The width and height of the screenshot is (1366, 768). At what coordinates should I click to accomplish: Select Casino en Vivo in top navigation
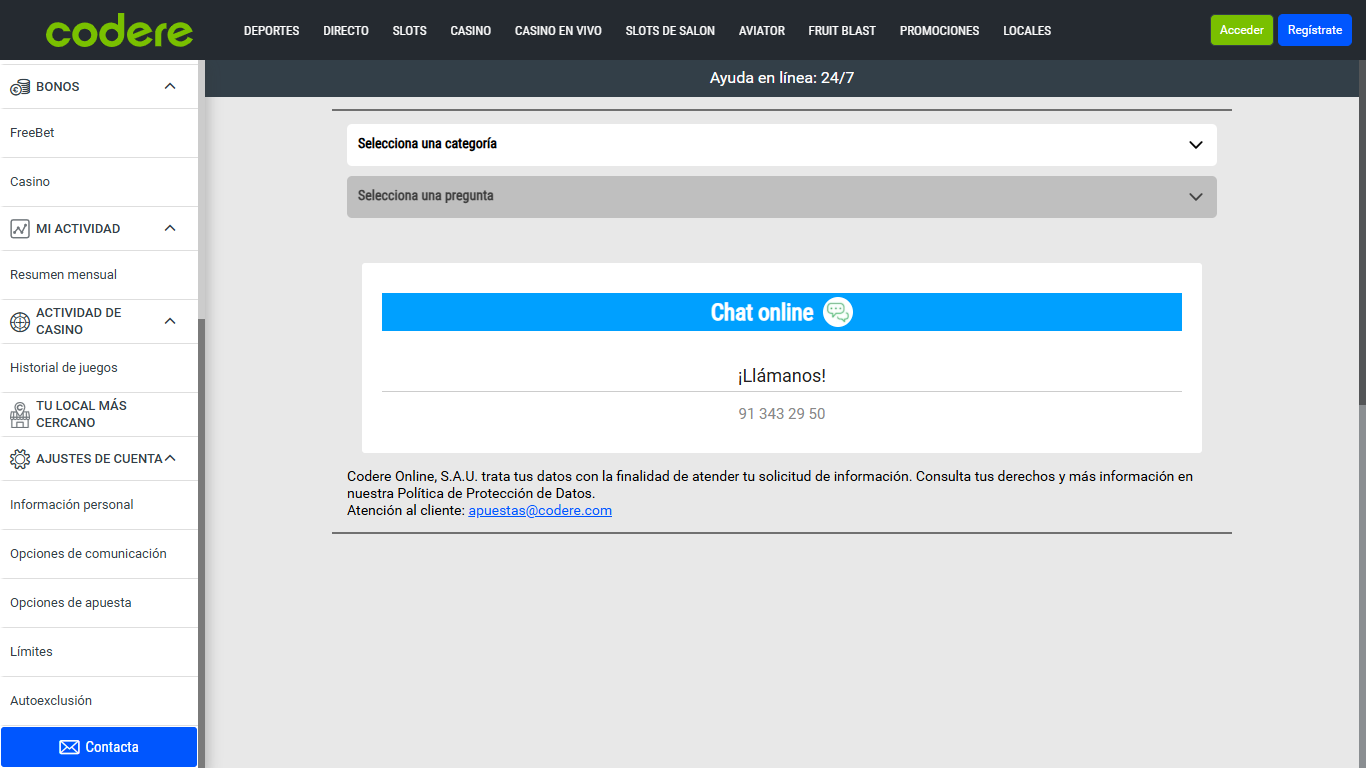pos(558,31)
